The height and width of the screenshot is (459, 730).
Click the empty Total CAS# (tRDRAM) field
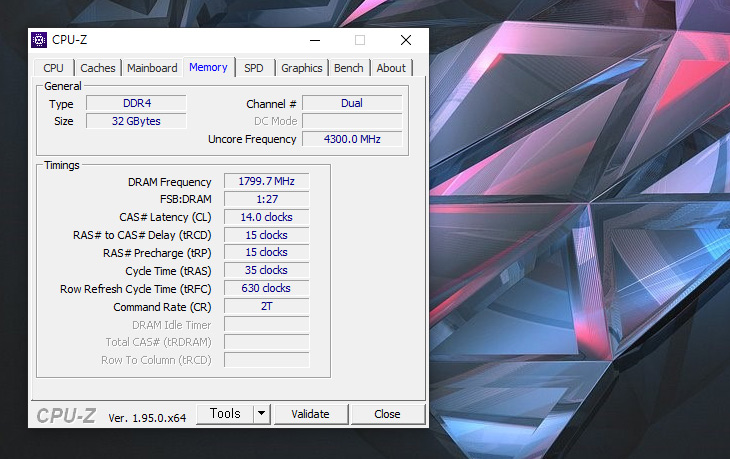[x=266, y=342]
